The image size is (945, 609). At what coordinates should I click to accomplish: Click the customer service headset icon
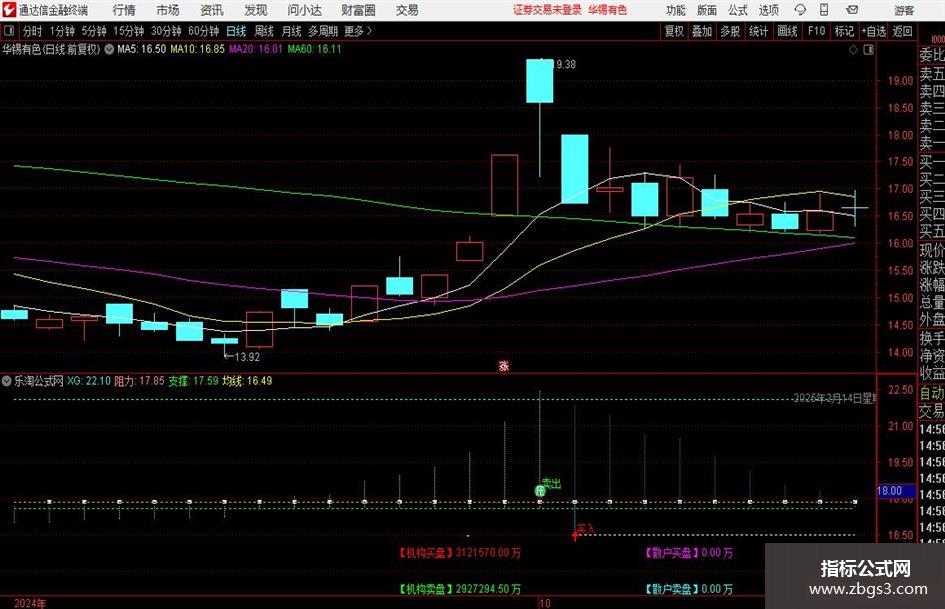tap(800, 10)
